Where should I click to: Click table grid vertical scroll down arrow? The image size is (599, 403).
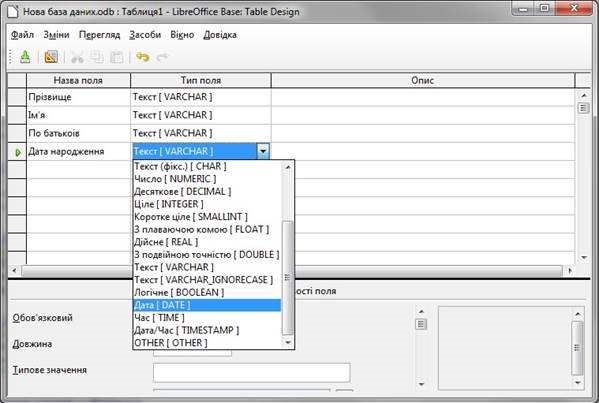tap(584, 257)
